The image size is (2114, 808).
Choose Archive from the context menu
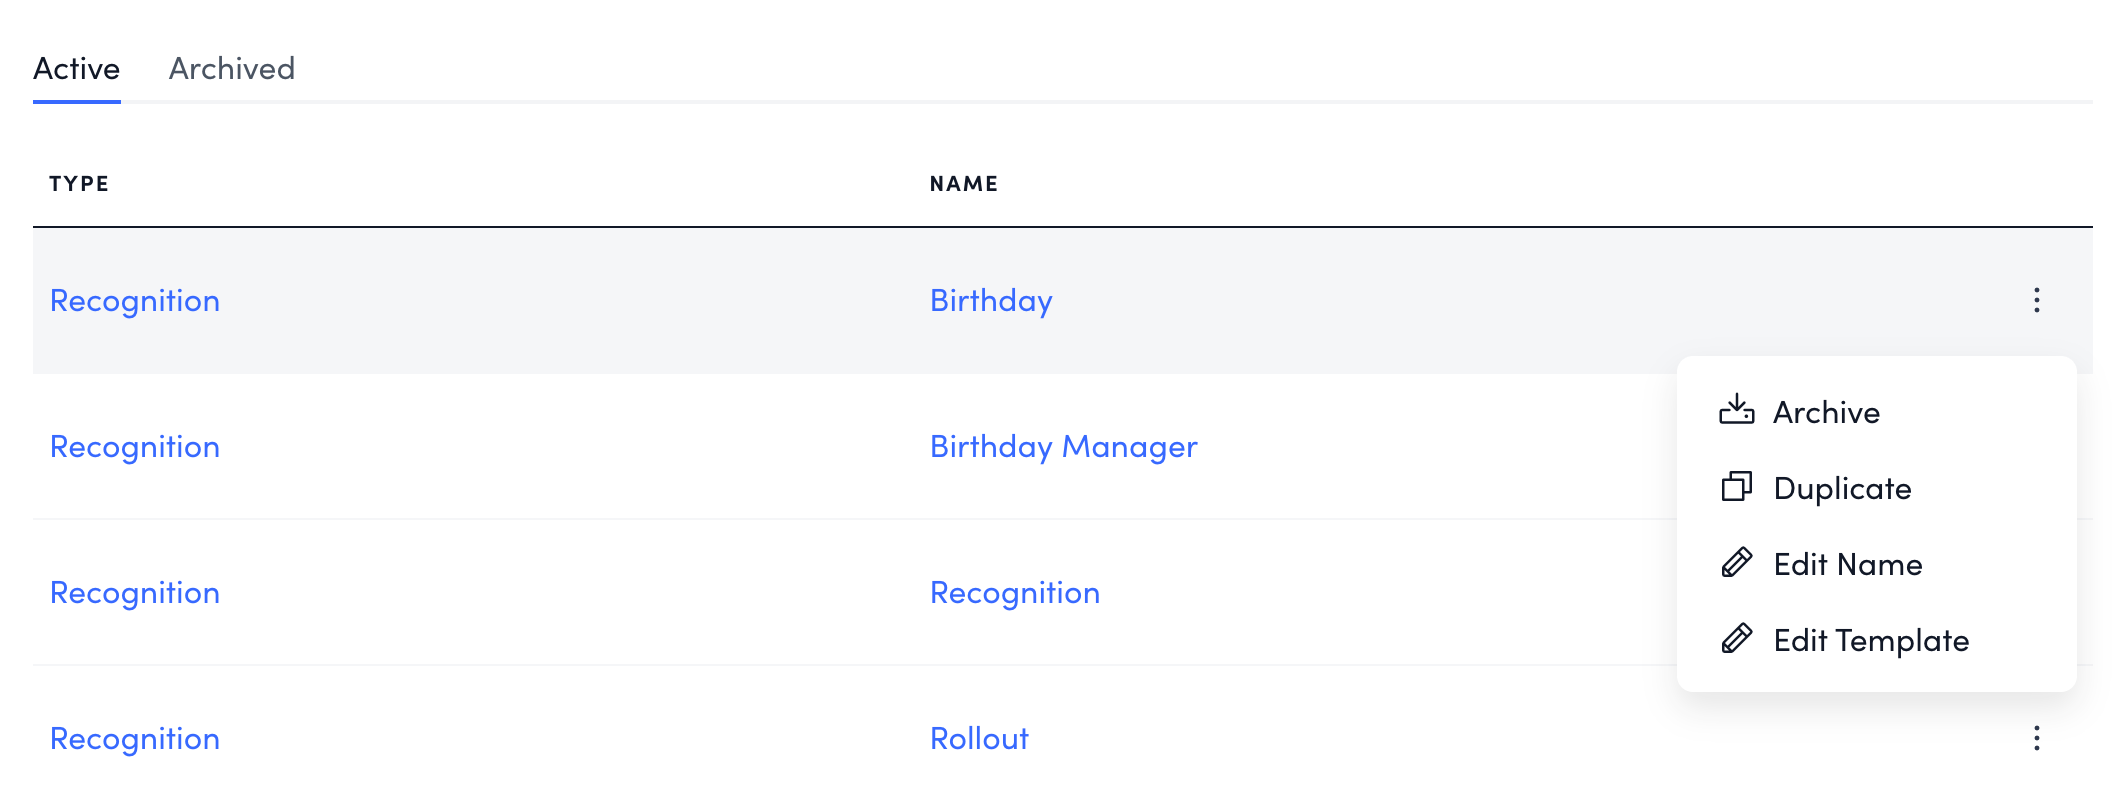point(1826,413)
